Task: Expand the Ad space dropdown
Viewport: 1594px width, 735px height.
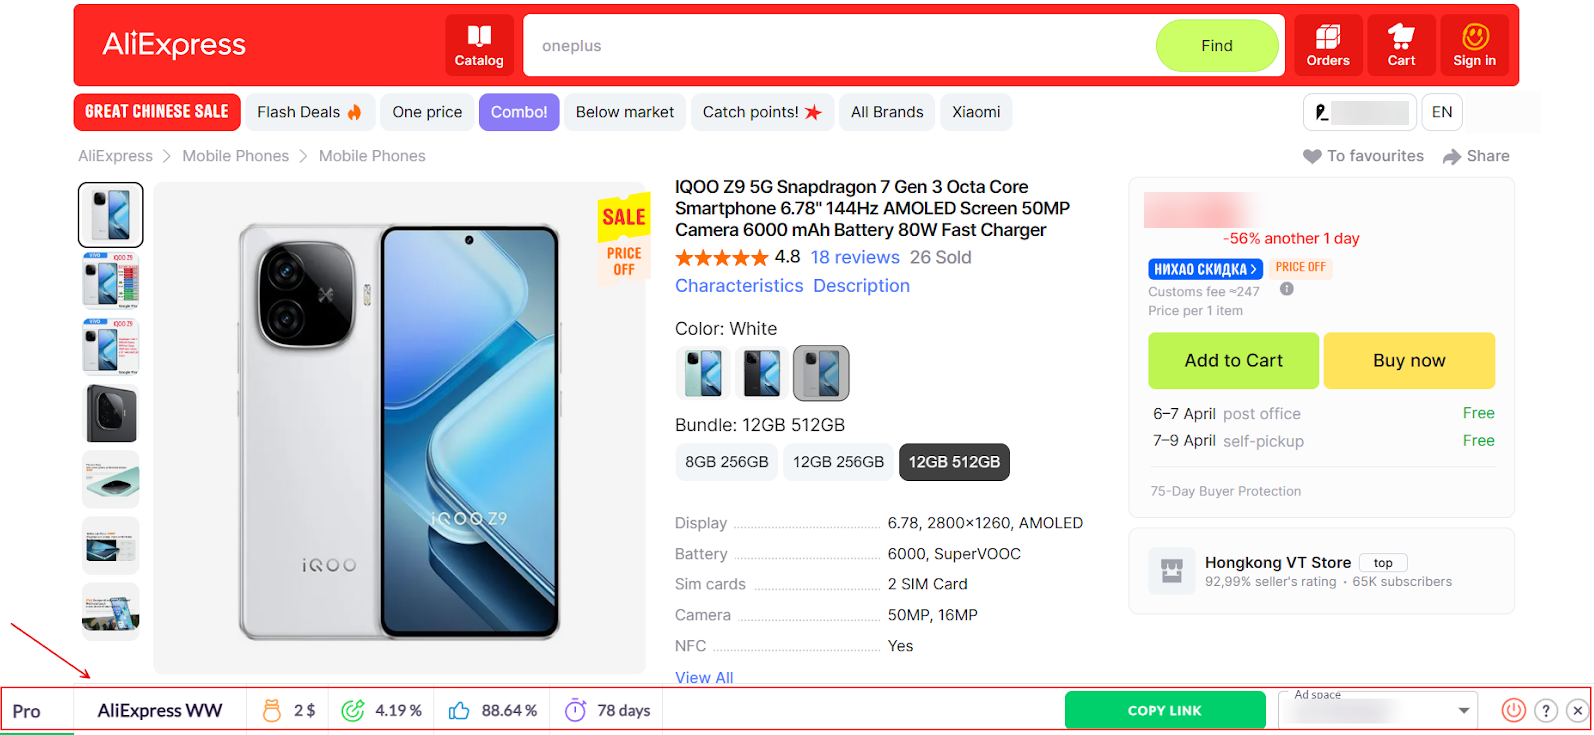Action: (x=1378, y=710)
